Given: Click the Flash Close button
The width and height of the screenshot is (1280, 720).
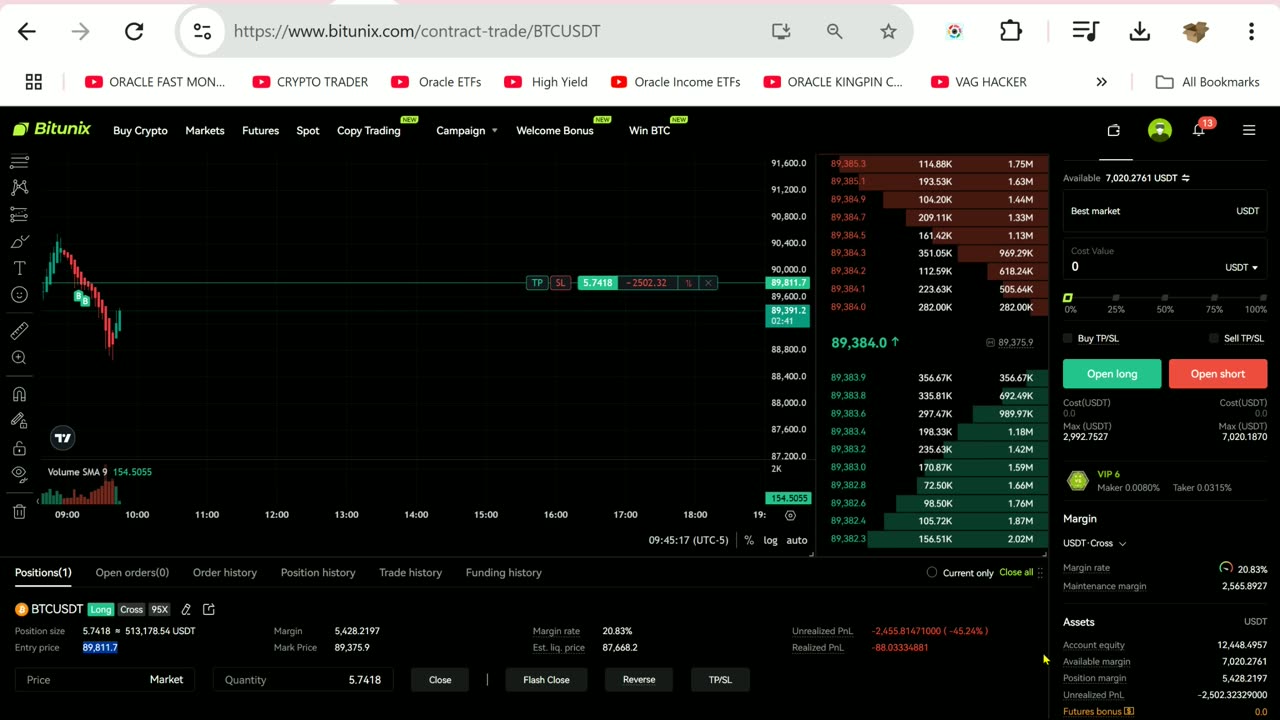Looking at the screenshot, I should click(x=546, y=680).
